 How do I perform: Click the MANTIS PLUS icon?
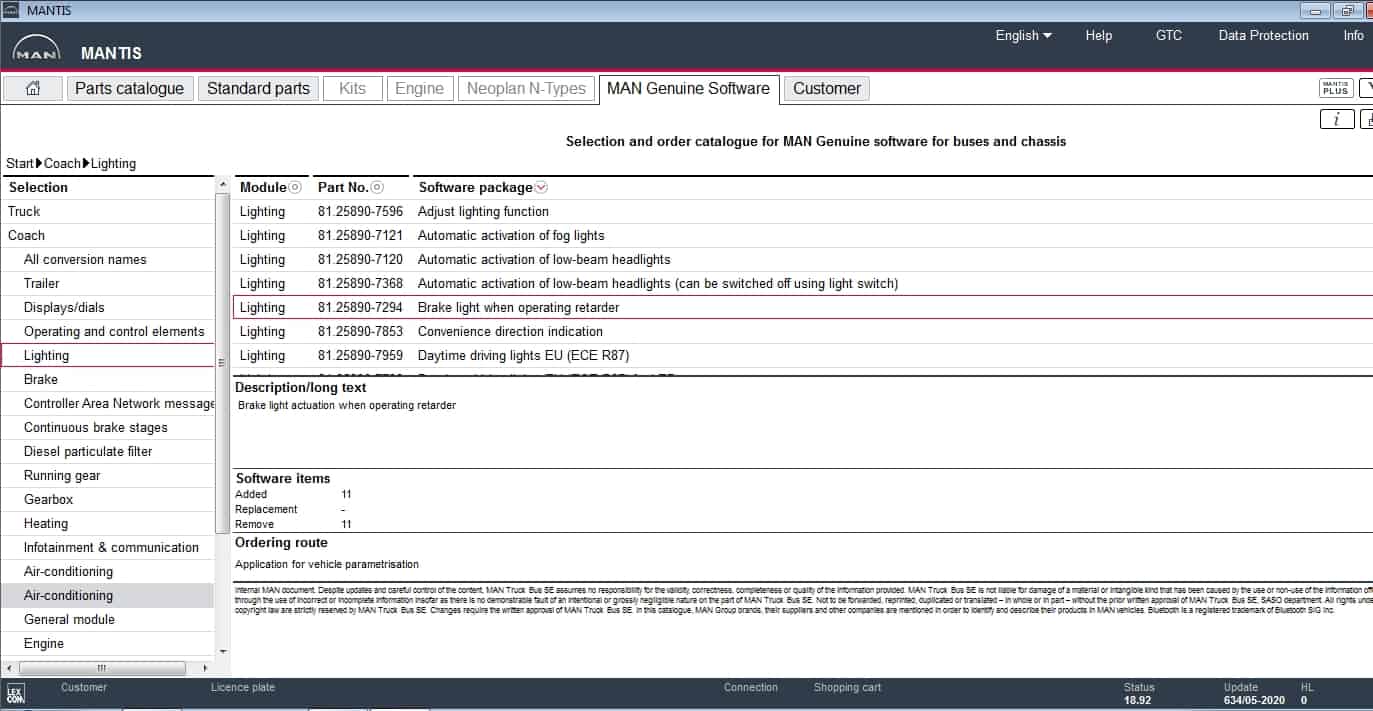(1336, 88)
